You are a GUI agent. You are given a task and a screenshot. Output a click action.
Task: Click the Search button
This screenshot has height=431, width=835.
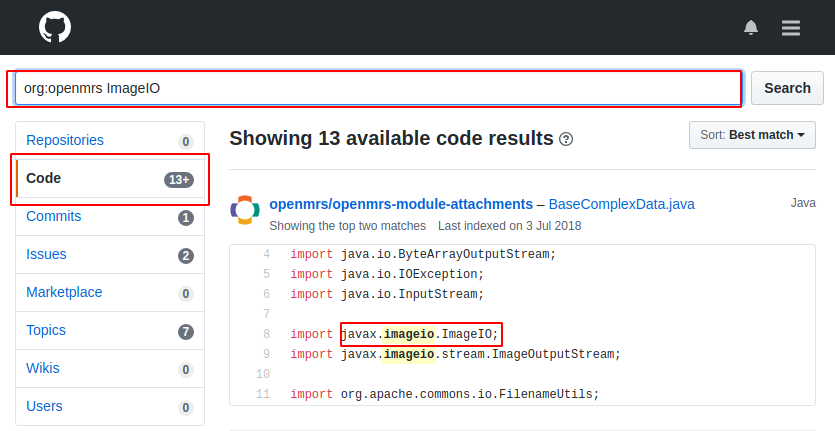pos(787,88)
